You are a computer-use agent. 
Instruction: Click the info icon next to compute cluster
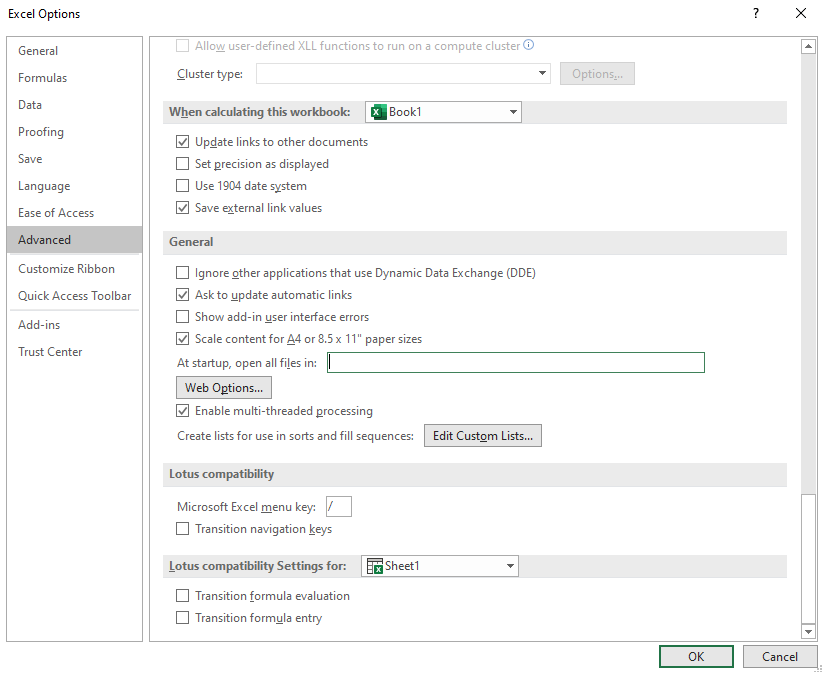(529, 45)
